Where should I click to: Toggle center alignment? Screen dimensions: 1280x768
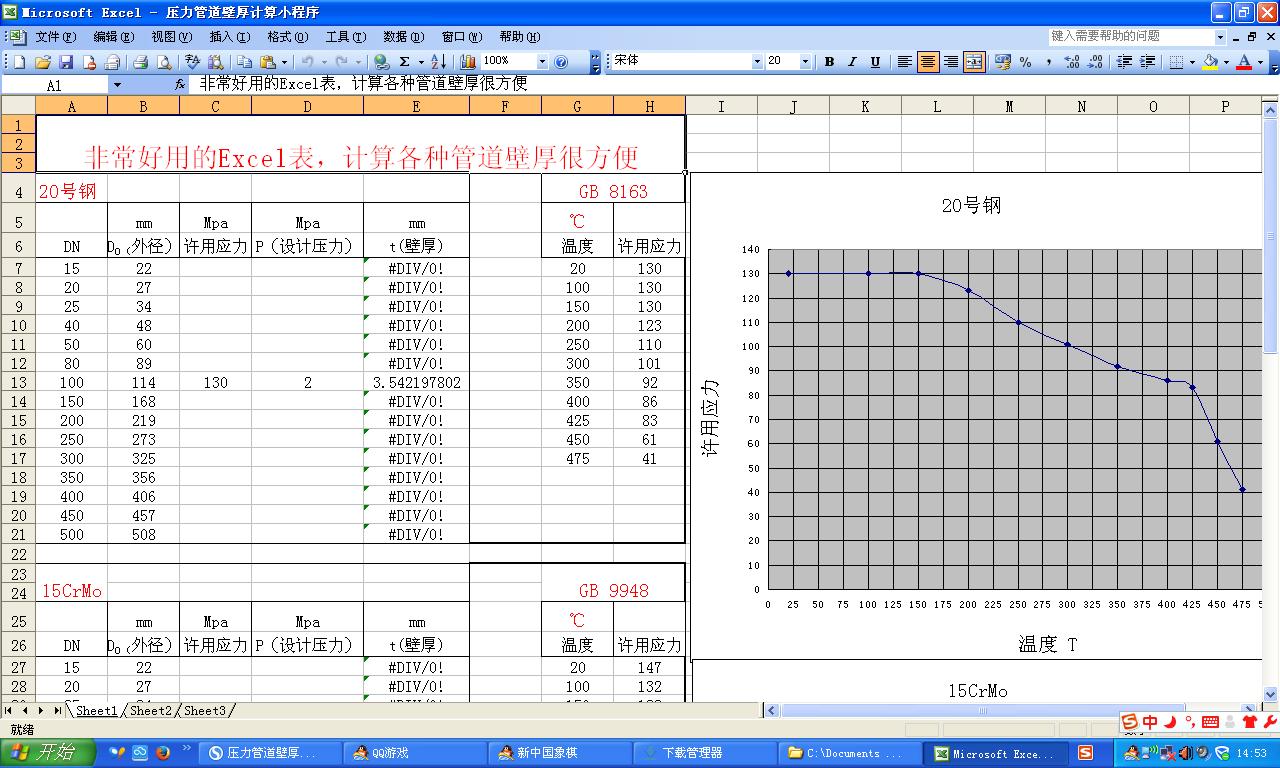point(928,62)
